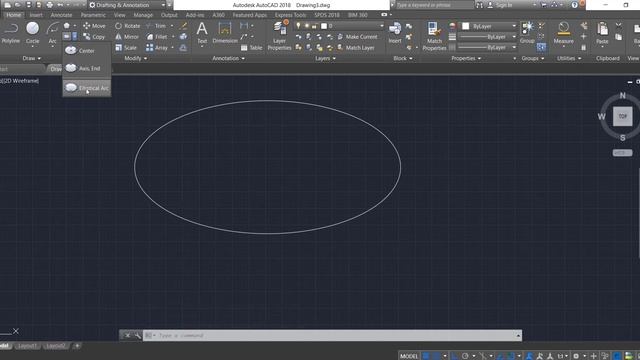Open the Insert block tool

(395, 33)
